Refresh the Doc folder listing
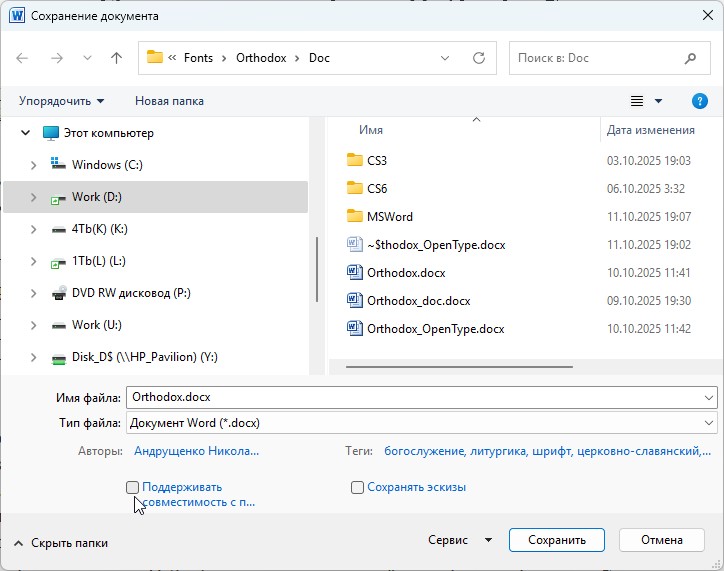Viewport: 724px width, 571px height. [x=479, y=58]
